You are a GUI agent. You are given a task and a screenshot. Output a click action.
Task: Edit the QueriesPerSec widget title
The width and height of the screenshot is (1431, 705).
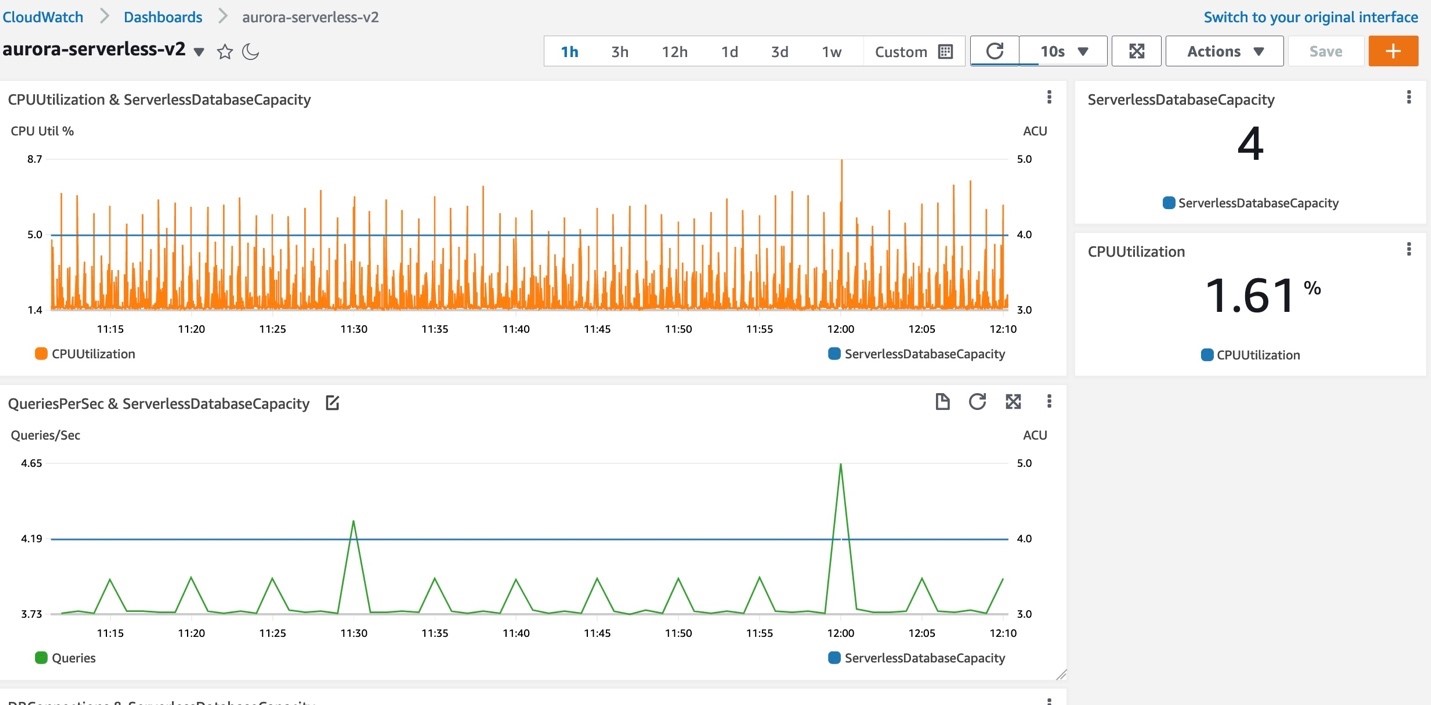pyautogui.click(x=331, y=402)
